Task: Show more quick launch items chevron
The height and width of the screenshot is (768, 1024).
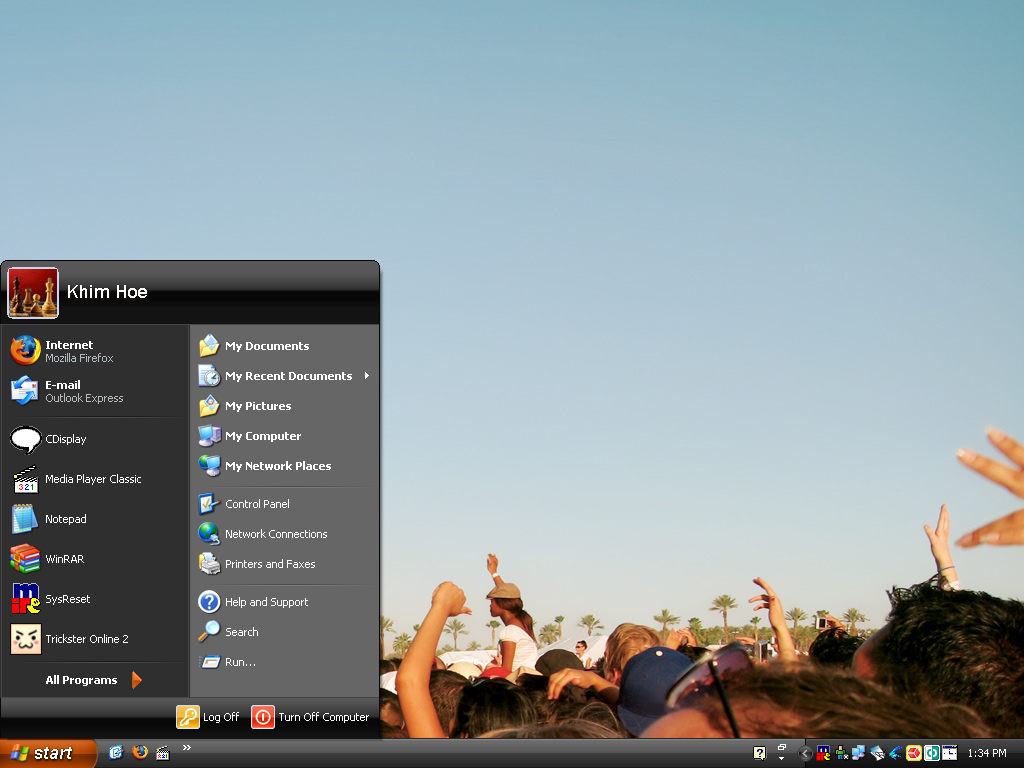Action: coord(187,748)
